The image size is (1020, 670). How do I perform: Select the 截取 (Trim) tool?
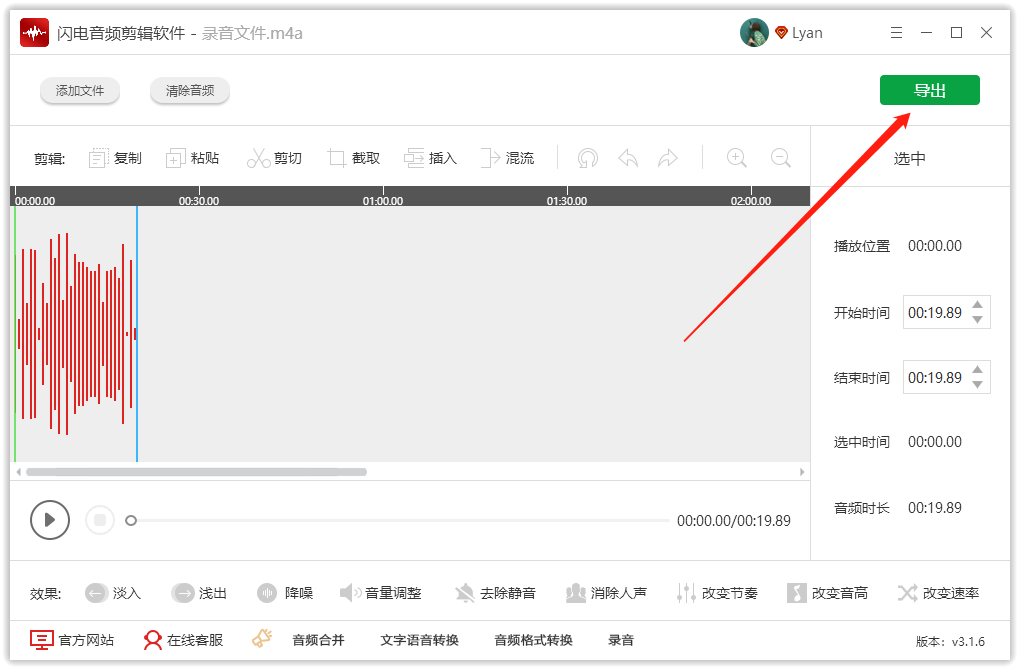point(354,157)
